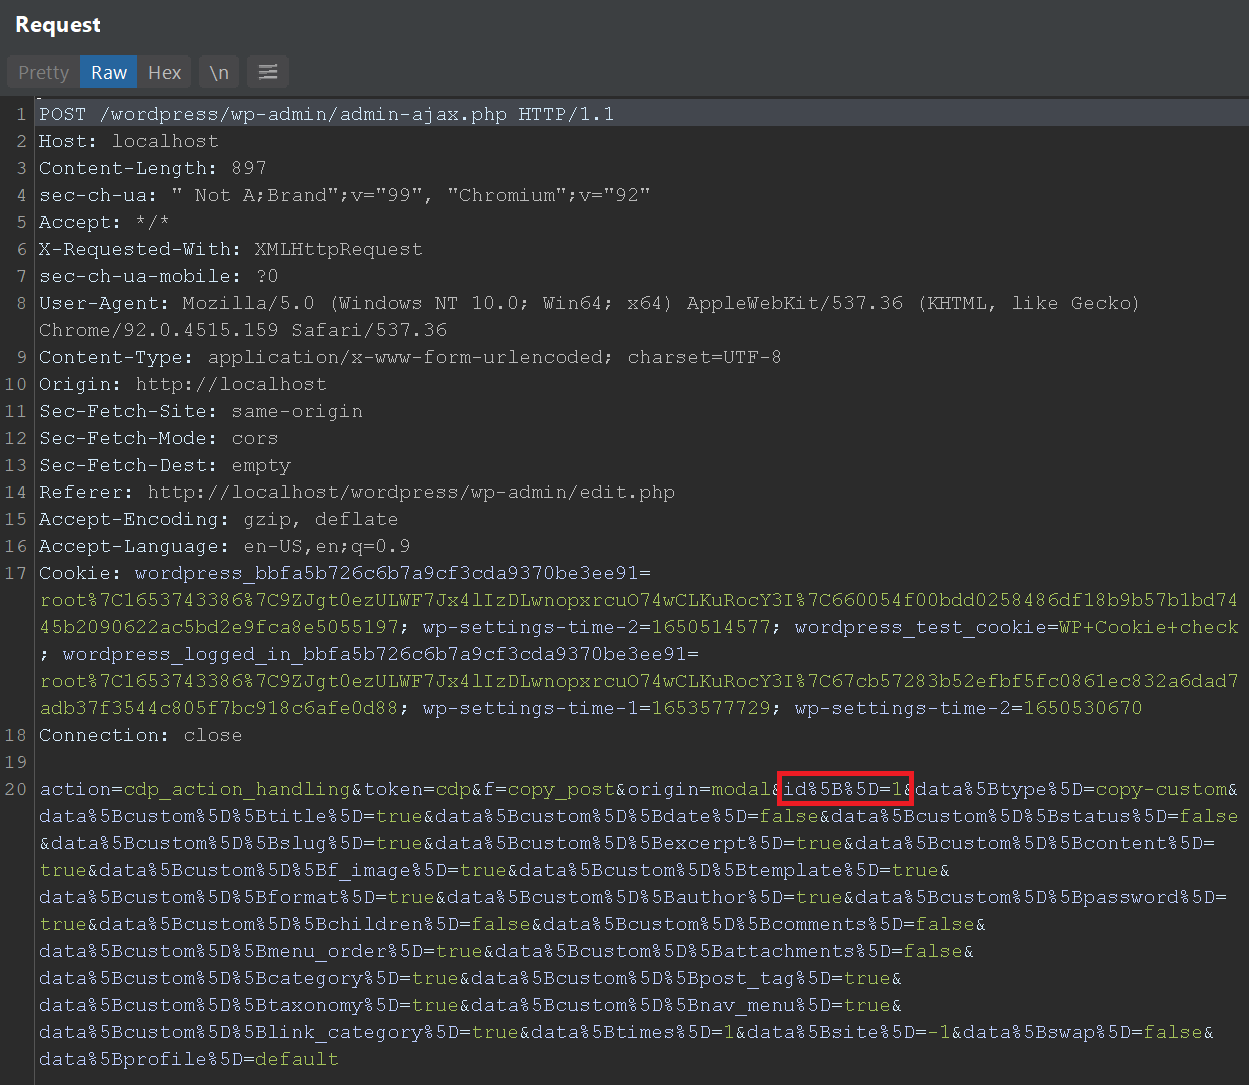The image size is (1249, 1085).
Task: Click the X-Requested-With XMLHttpRequest header
Action: click(230, 249)
